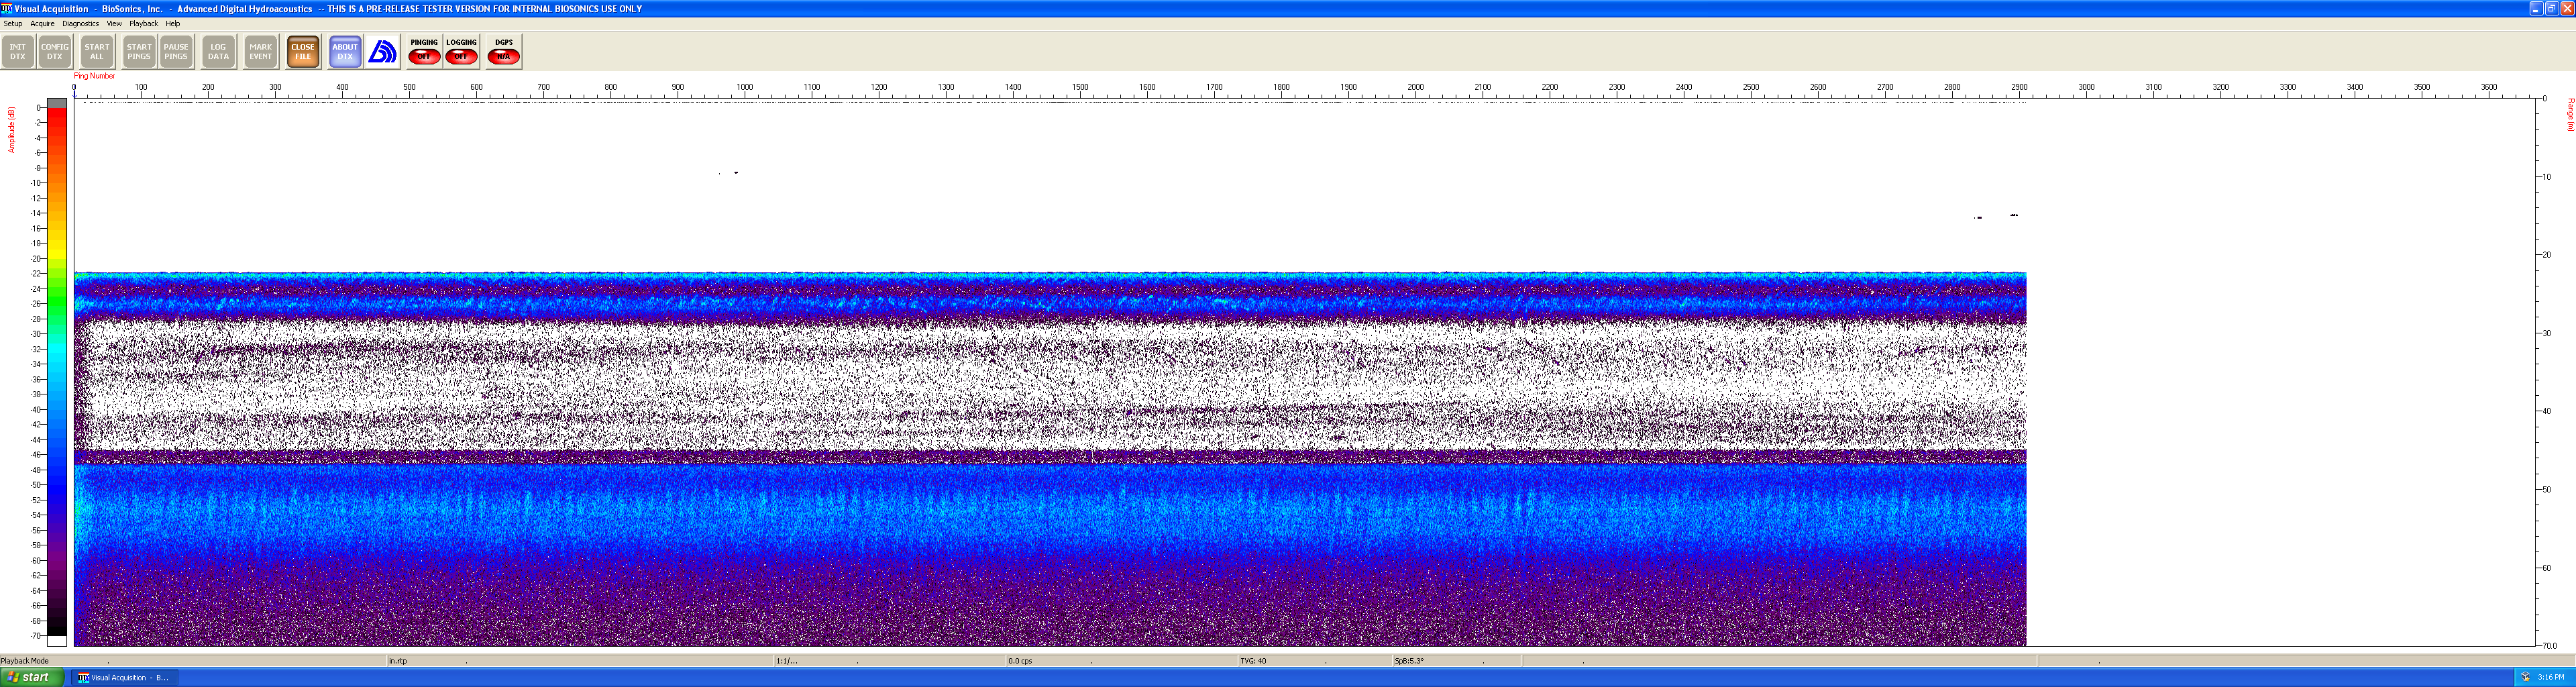Click the amplitude color scale bar
Viewport: 2576px width, 687px height.
coord(57,370)
